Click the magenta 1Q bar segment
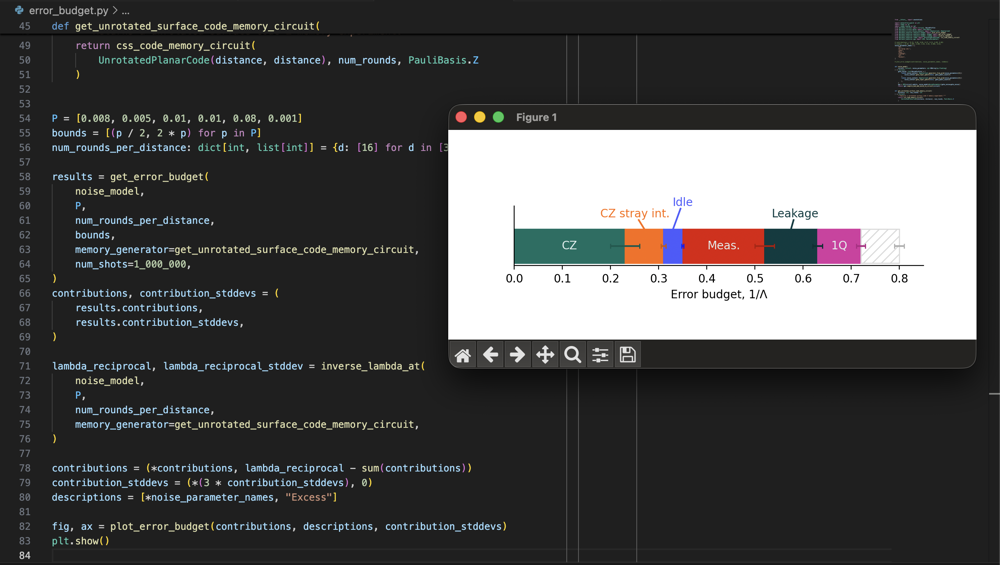 pos(839,246)
